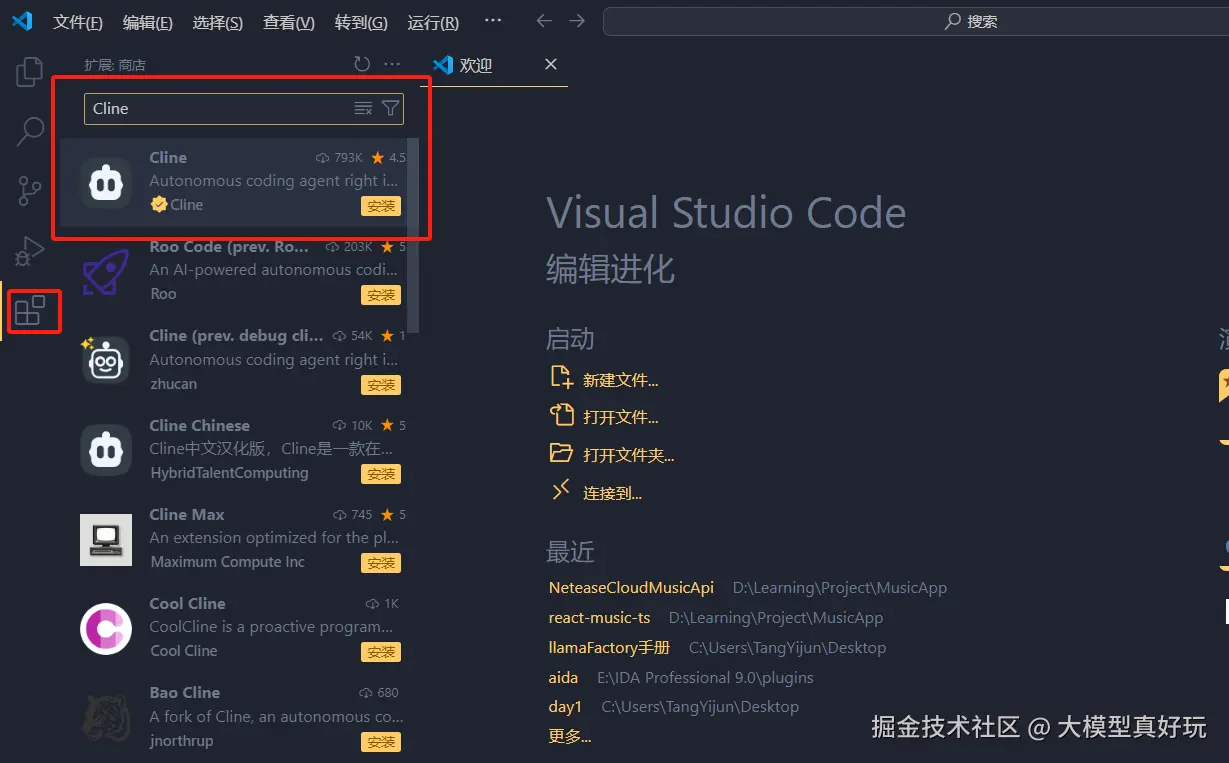Open the 运行(R) menu
This screenshot has height=763, width=1229.
pyautogui.click(x=433, y=22)
